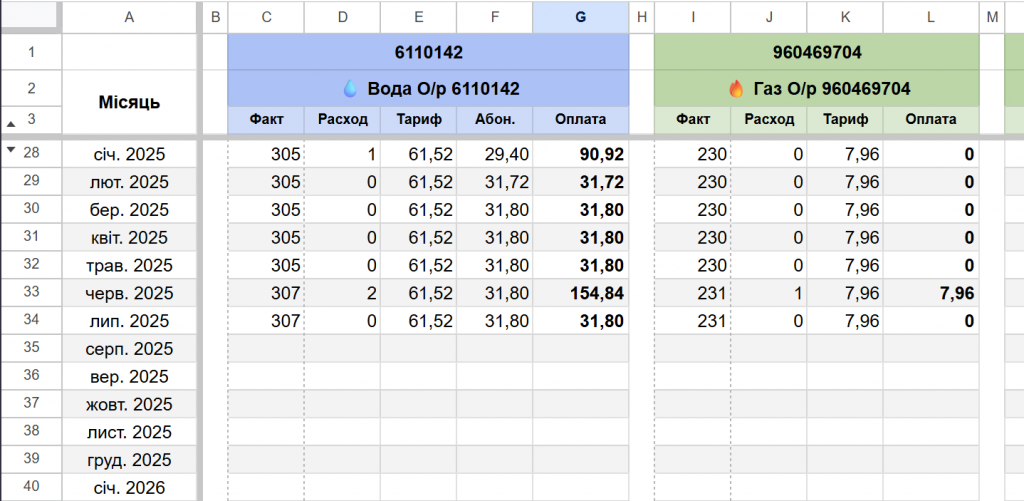Click water Факт cell for лип. 2025
Image resolution: width=1024 pixels, height=501 pixels.
click(x=266, y=321)
